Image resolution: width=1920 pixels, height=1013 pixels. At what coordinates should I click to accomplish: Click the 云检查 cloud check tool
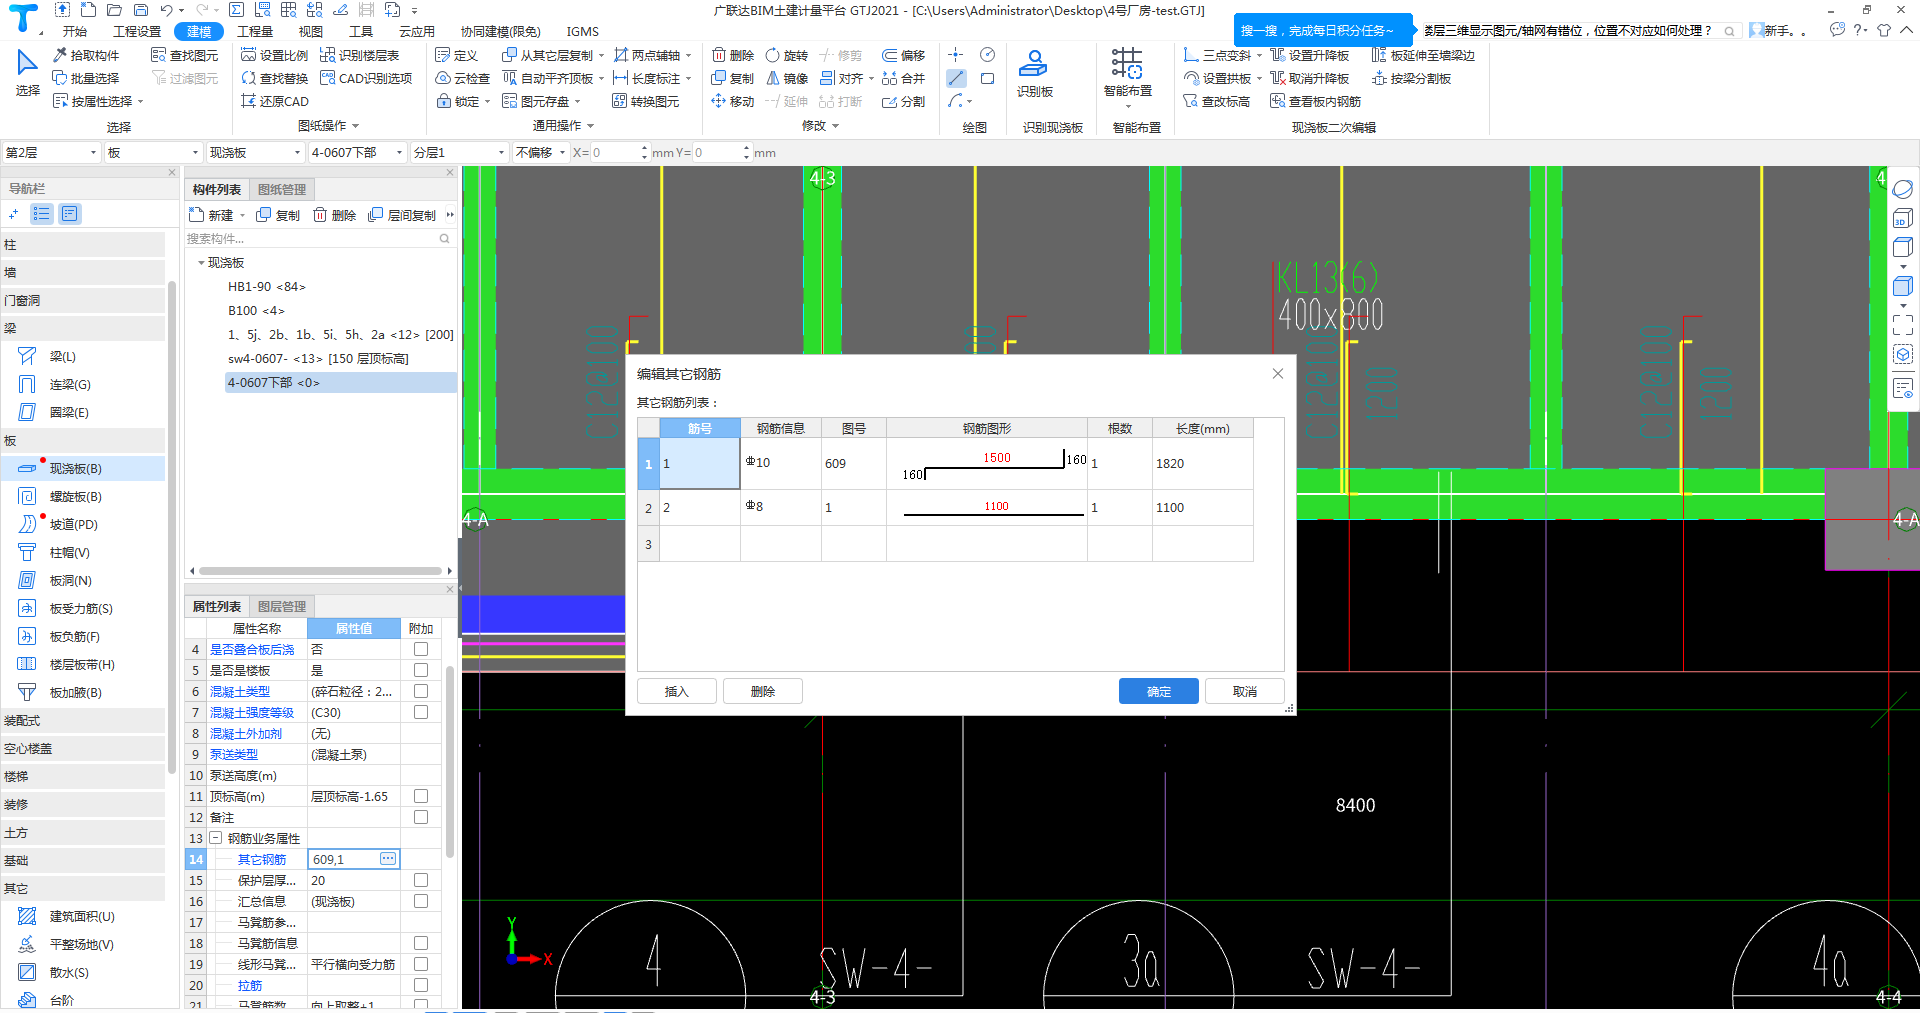coord(462,78)
